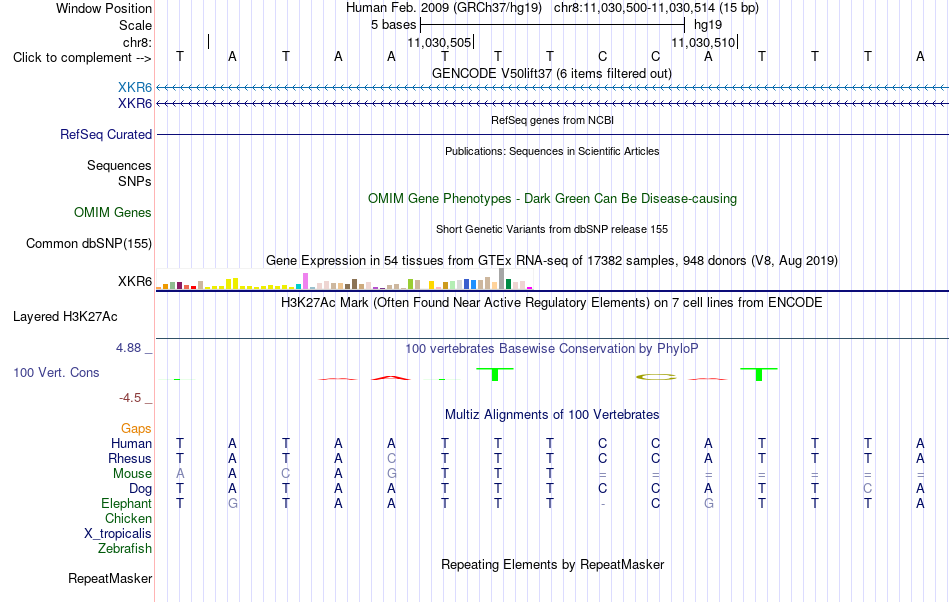Image resolution: width=950 pixels, height=602 pixels.
Task: Select the Rhesus alignment row label
Action: pyautogui.click(x=130, y=458)
